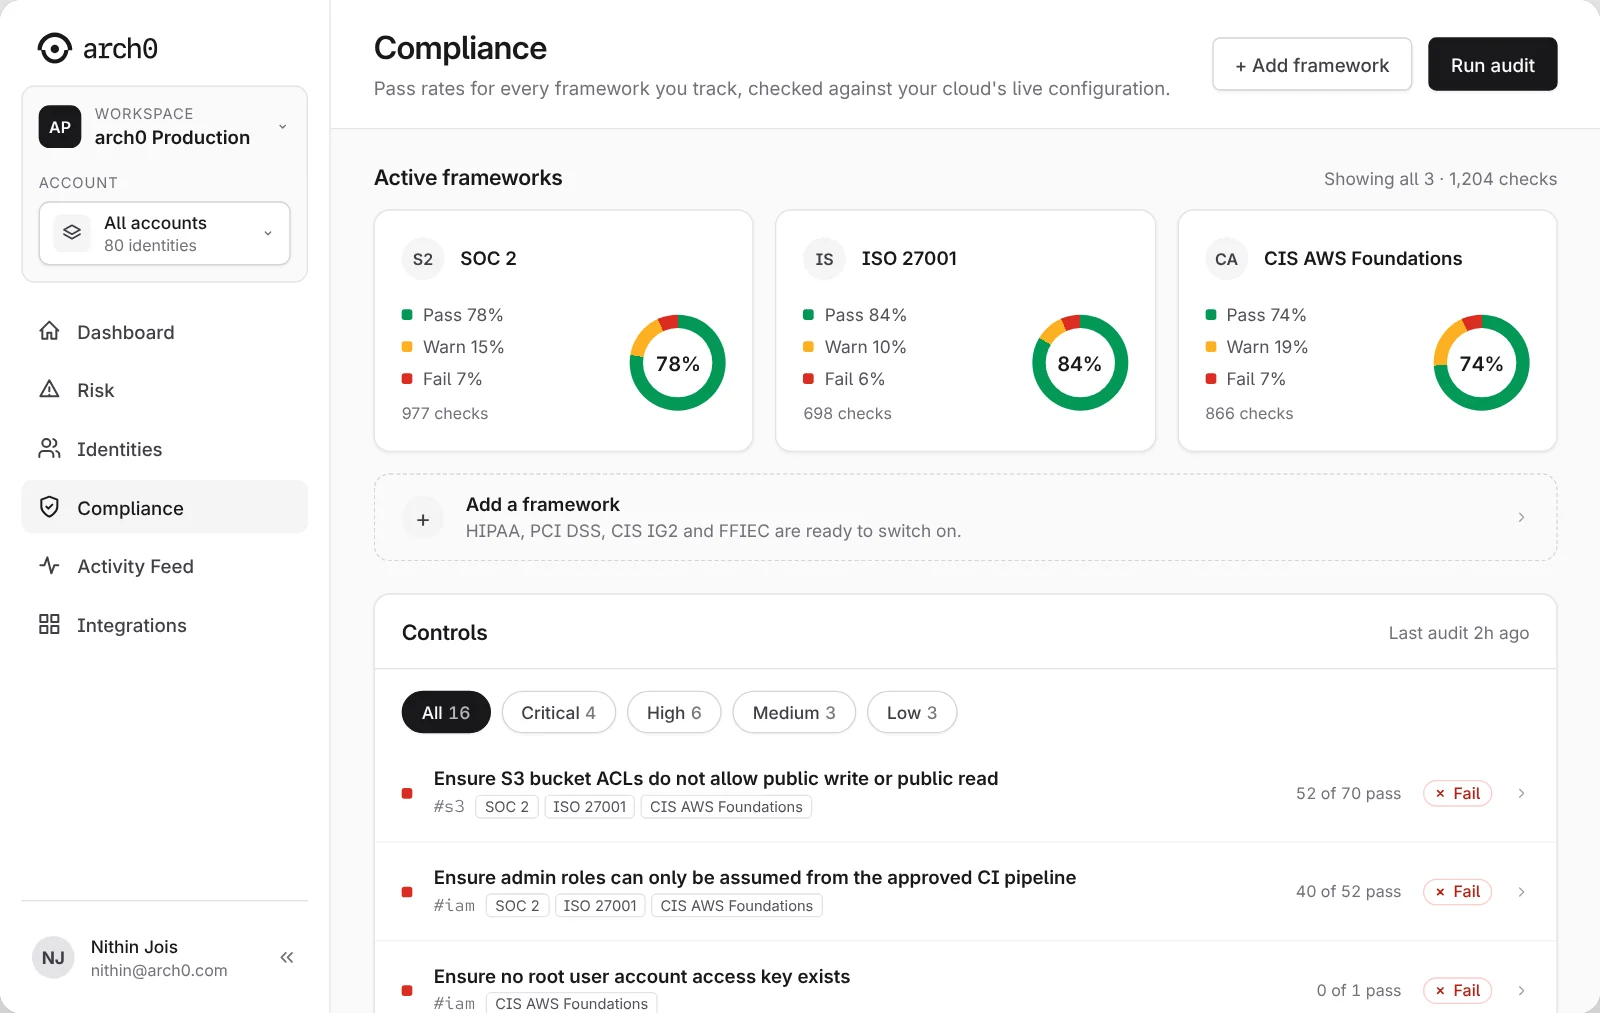Click the Fail badge on S3 bucket row
The height and width of the screenshot is (1013, 1600).
[x=1457, y=793]
